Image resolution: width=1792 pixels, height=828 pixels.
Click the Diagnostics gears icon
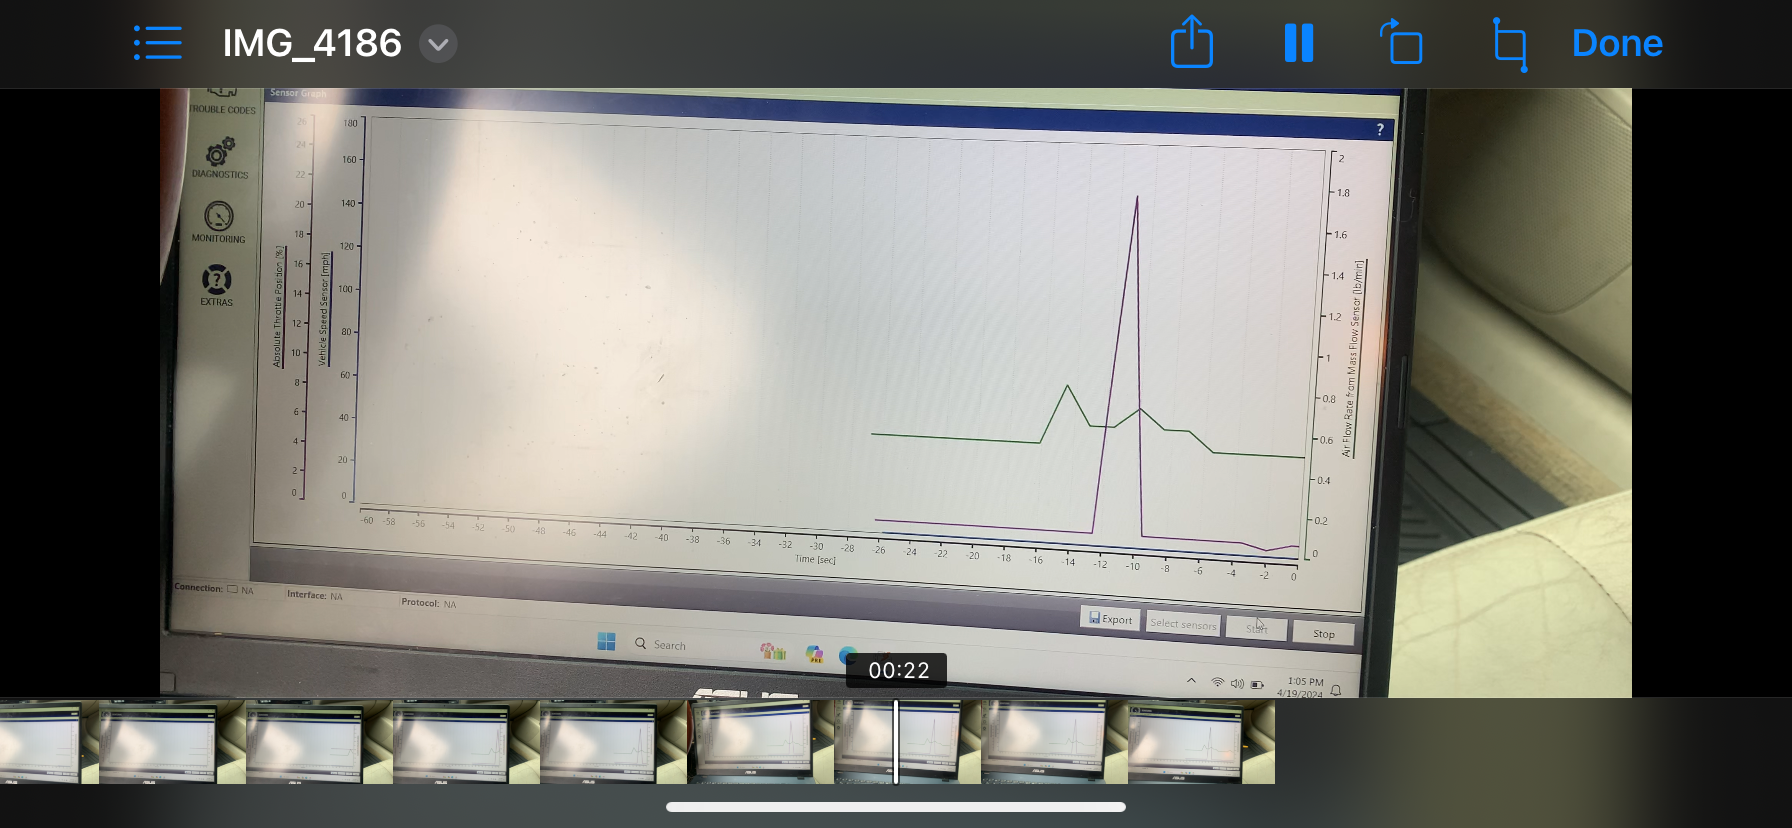(220, 152)
